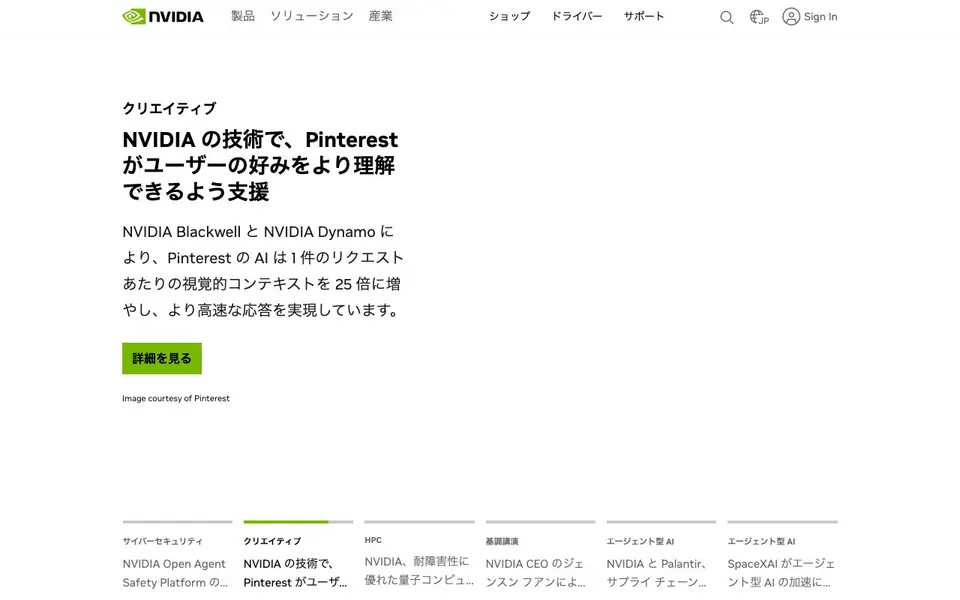Image resolution: width=960 pixels, height=600 pixels.
Task: Click the 詳細を見る button
Action: point(162,358)
